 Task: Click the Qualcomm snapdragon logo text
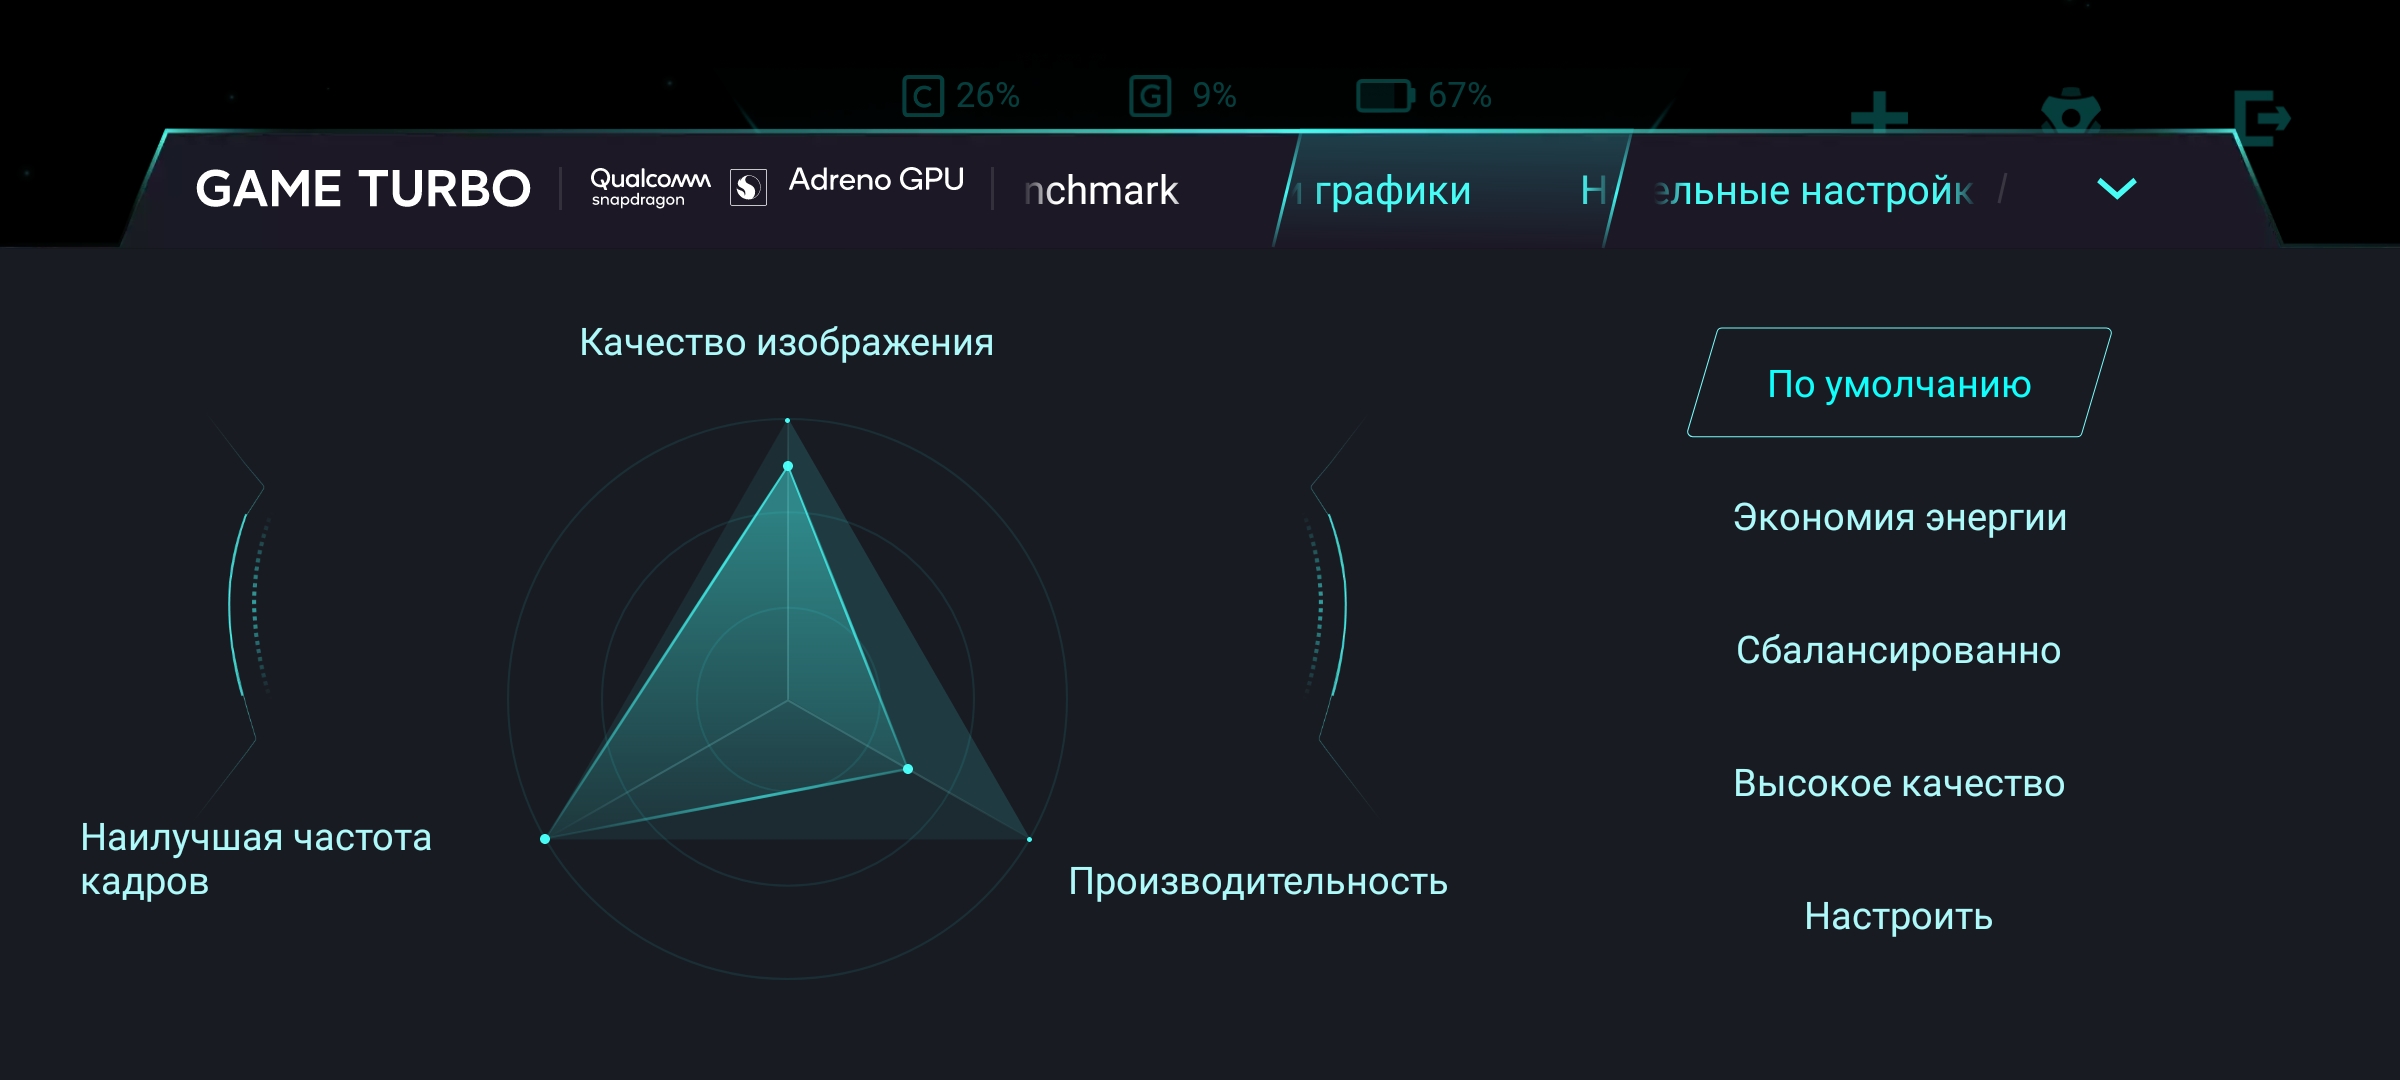click(649, 187)
